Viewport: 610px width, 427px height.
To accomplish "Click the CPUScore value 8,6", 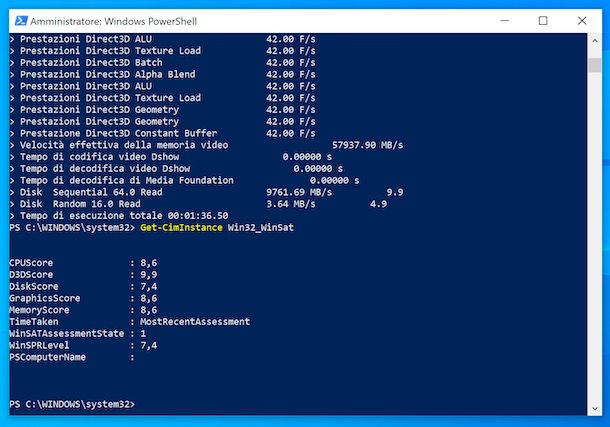I will 149,263.
